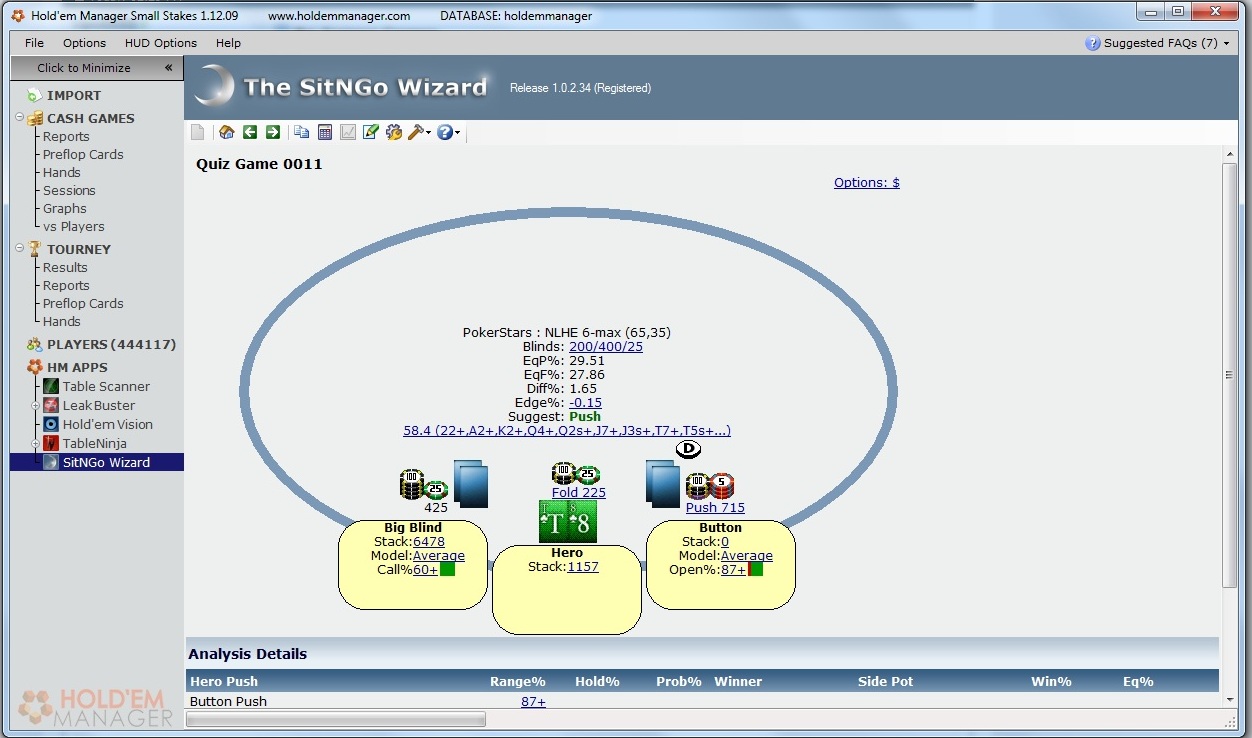This screenshot has height=738, width=1252.
Task: Click the vertical scrollbar of the wizard
Action: [1230, 375]
